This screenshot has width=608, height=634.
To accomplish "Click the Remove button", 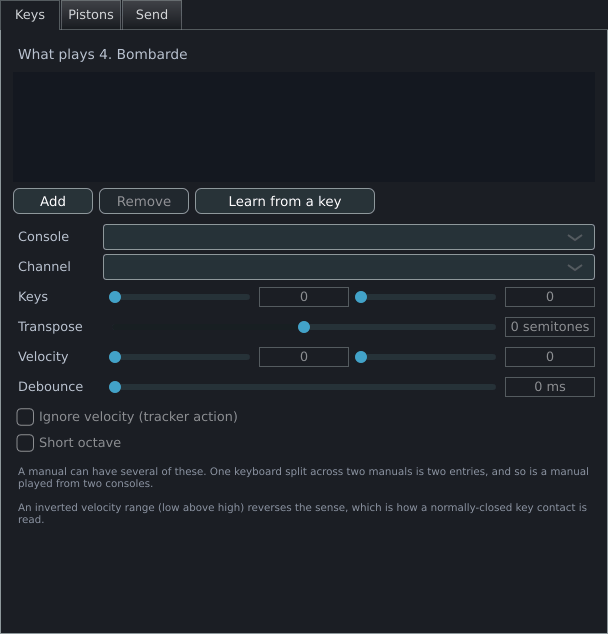I will [x=144, y=201].
